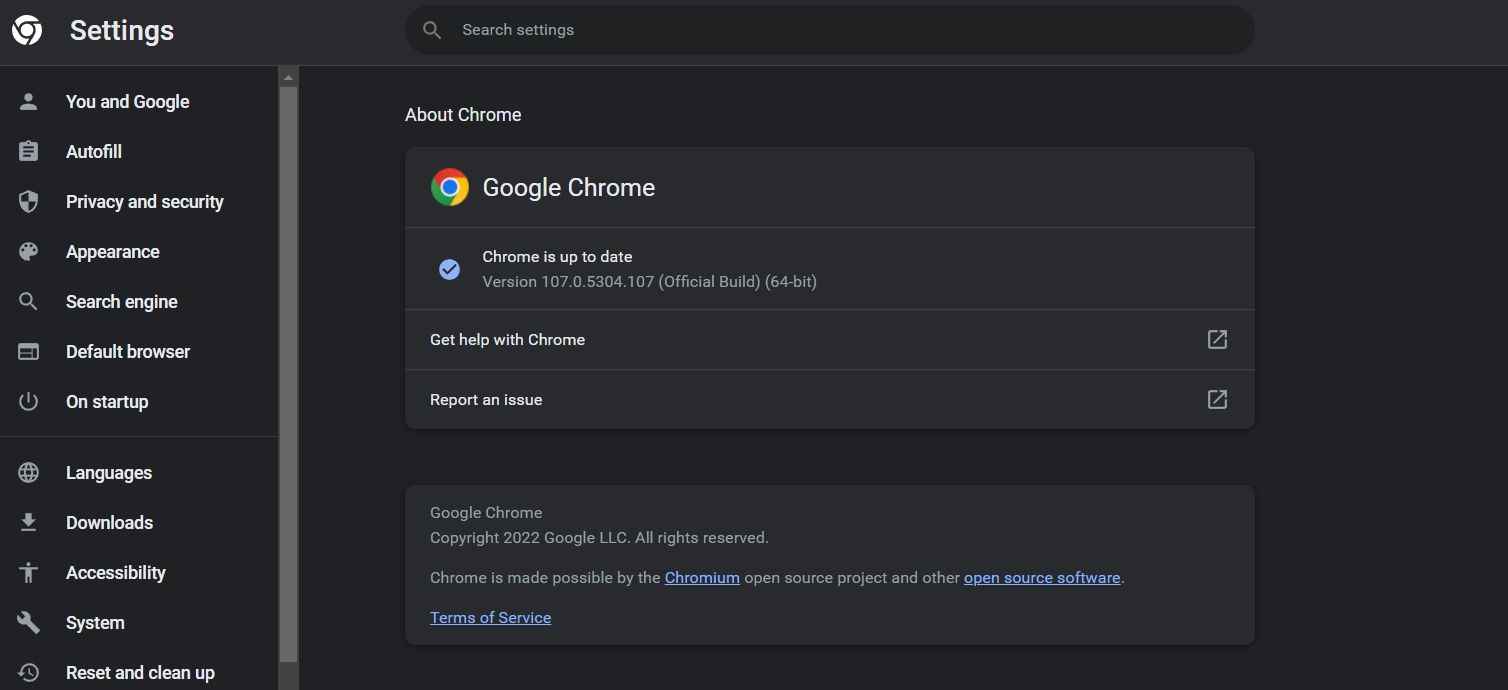Screen dimensions: 1508x690
Task: Click the Report an issue external link icon
Action: tap(1216, 399)
